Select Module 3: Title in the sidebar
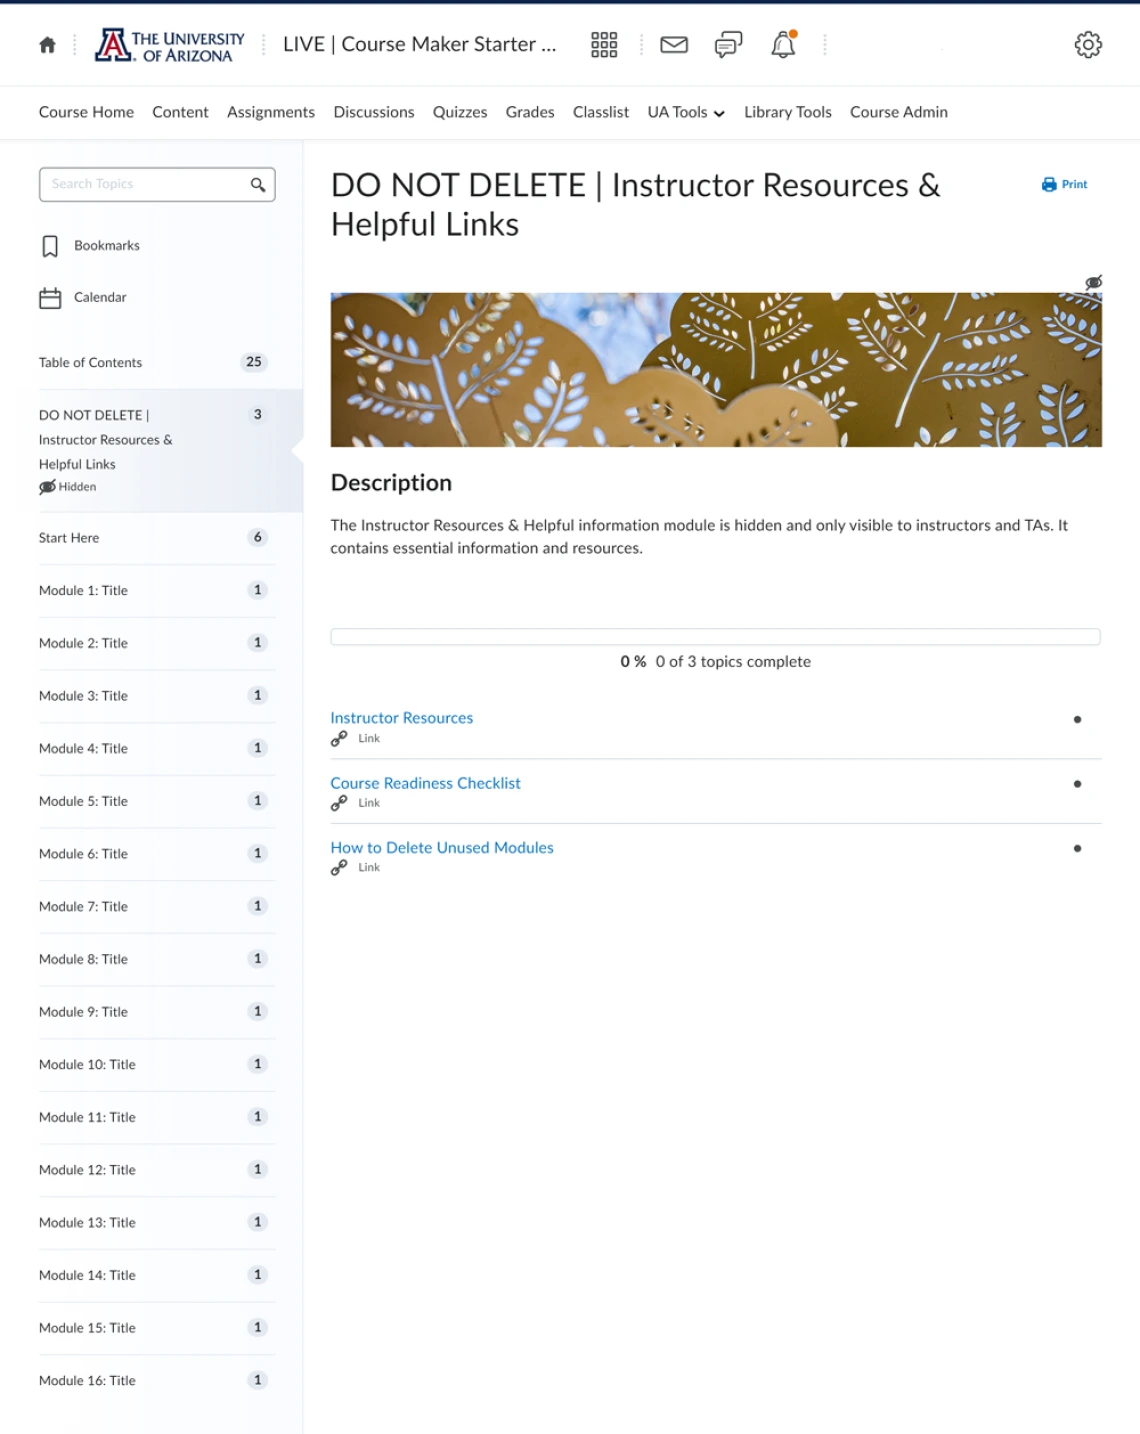Screen dimensions: 1140x1434 (x=157, y=696)
